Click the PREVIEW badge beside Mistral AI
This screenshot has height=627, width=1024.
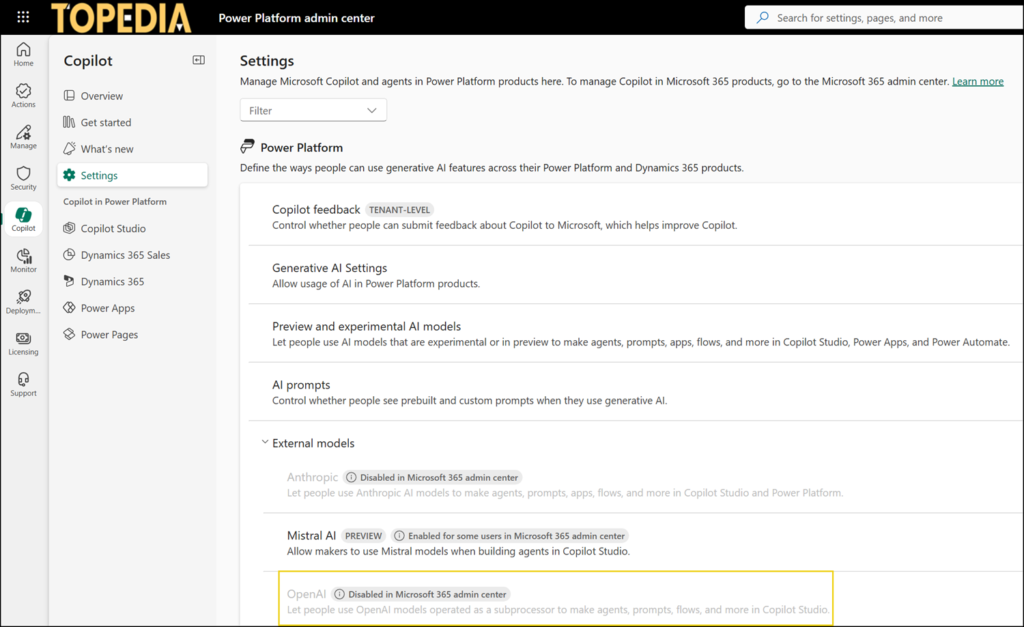click(363, 536)
